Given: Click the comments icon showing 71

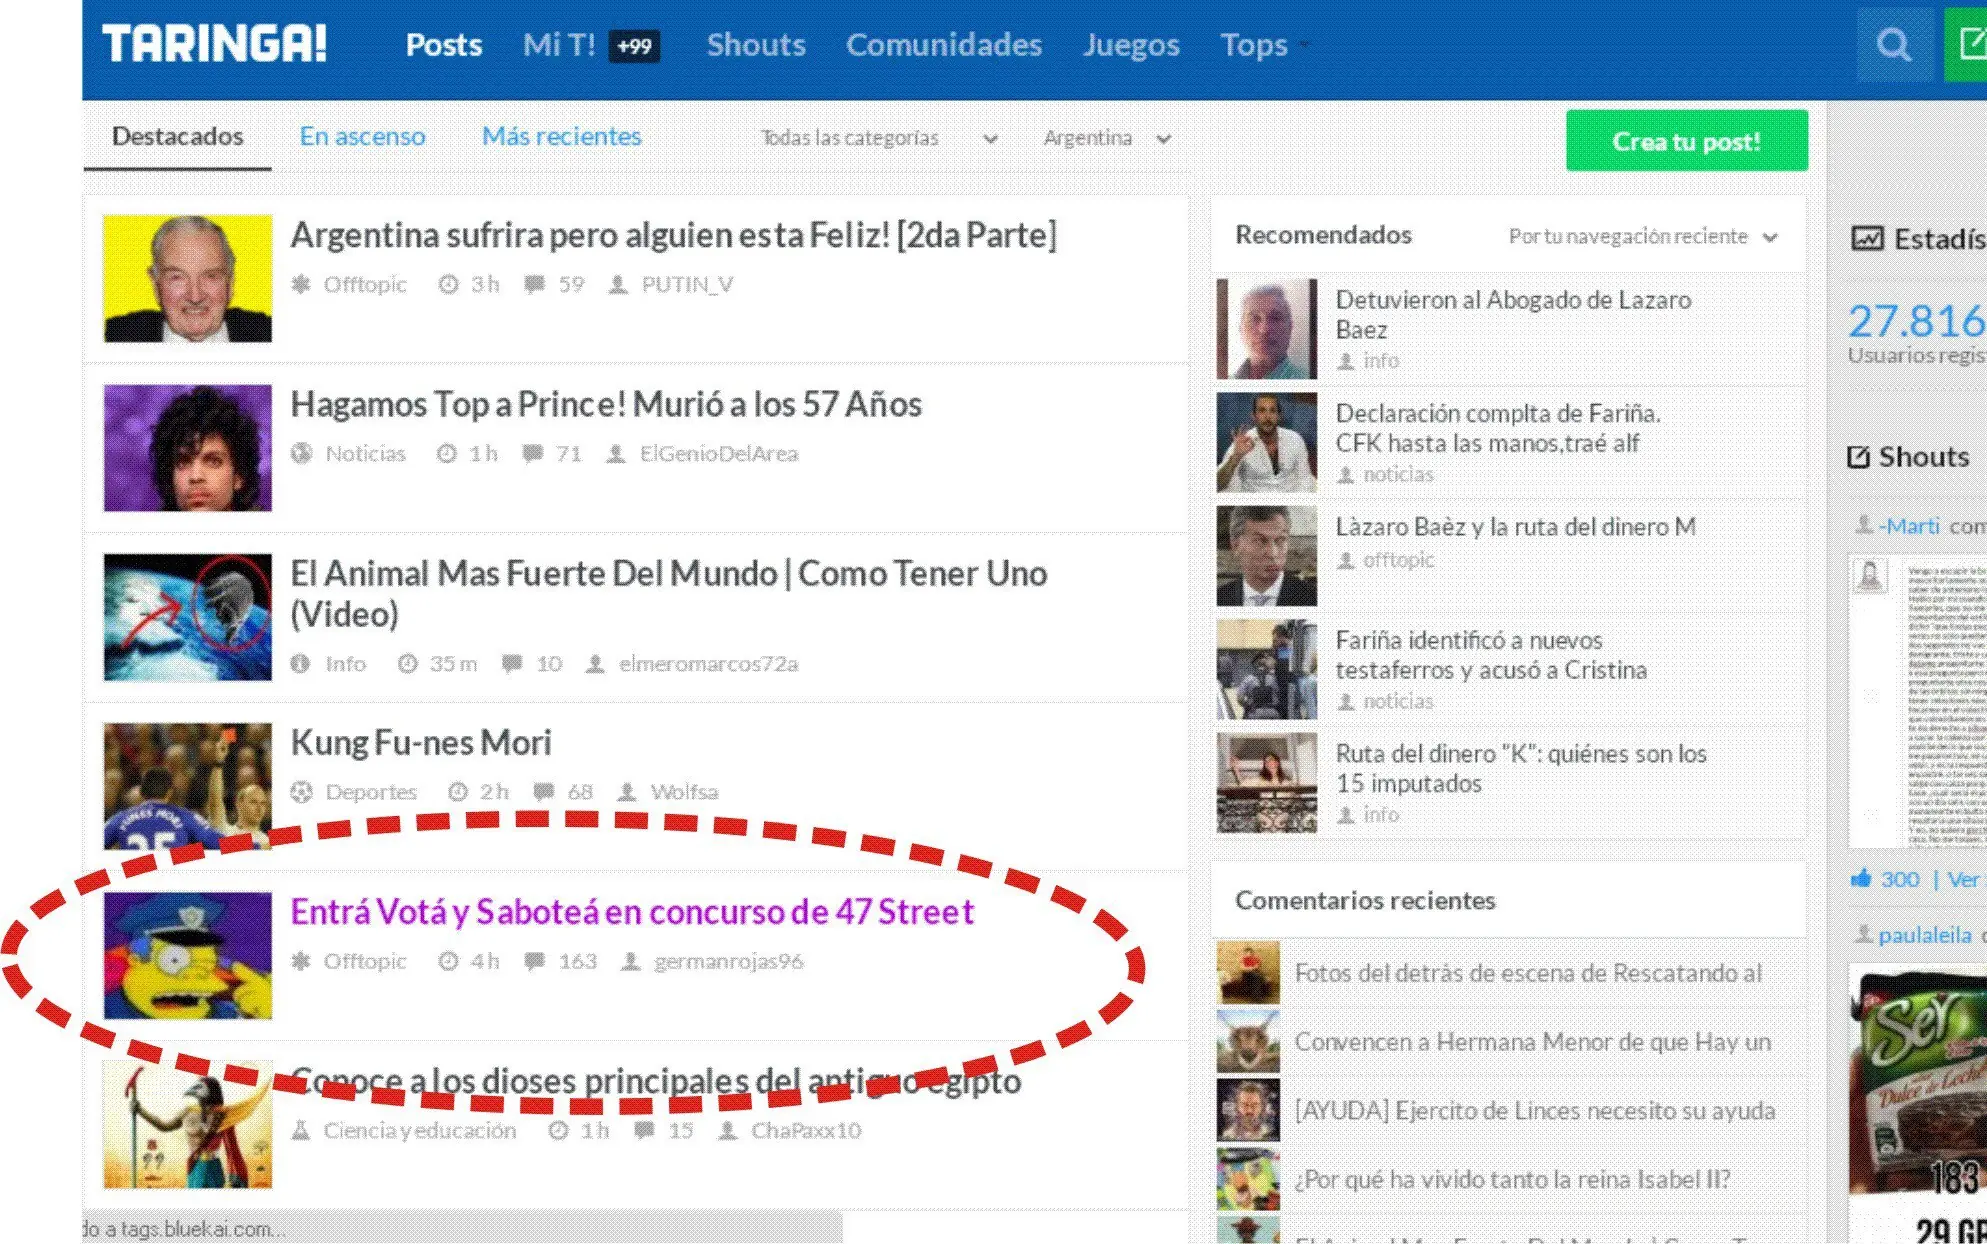Looking at the screenshot, I should [532, 453].
